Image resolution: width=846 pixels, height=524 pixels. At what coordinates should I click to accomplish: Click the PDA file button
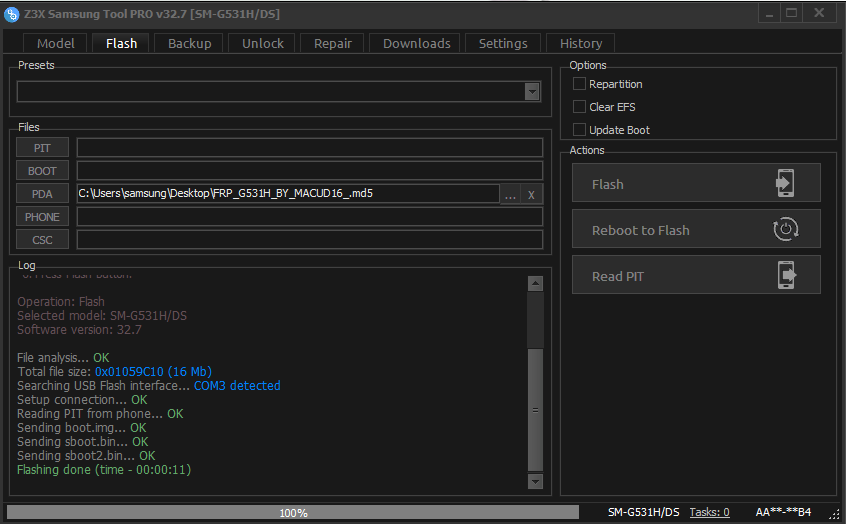[x=42, y=194]
